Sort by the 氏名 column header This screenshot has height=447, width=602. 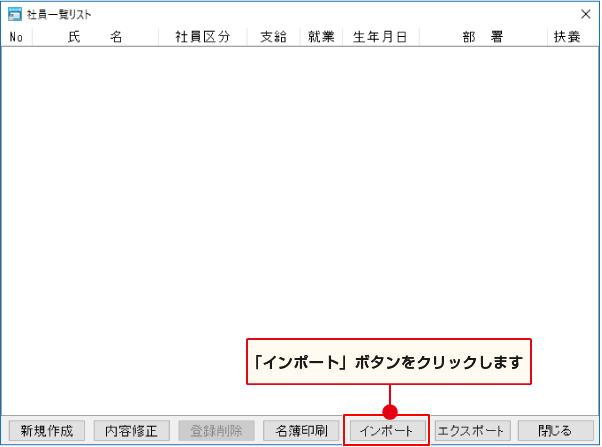(x=95, y=37)
